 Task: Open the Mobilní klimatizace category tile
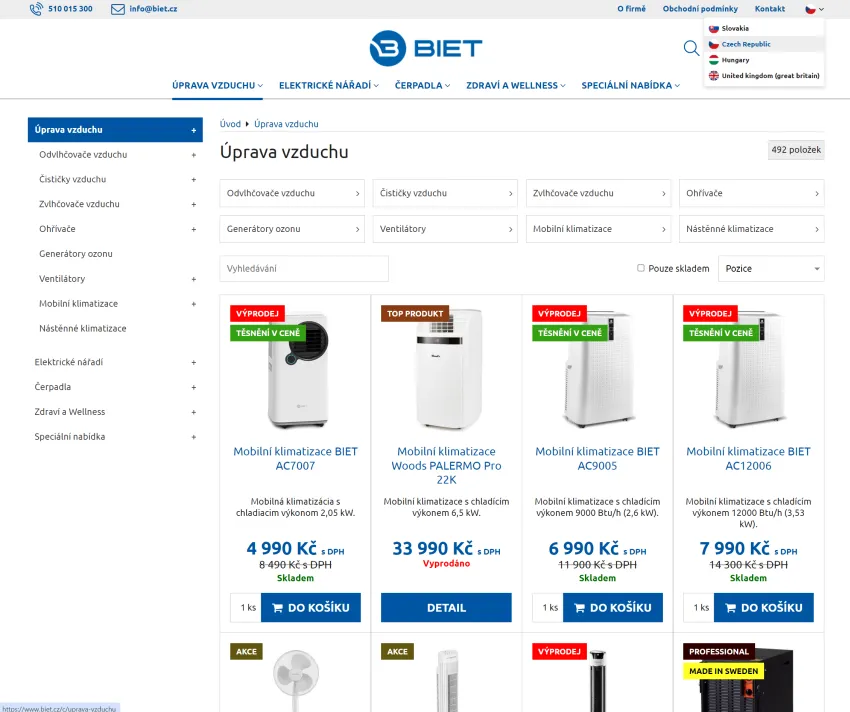(x=598, y=229)
